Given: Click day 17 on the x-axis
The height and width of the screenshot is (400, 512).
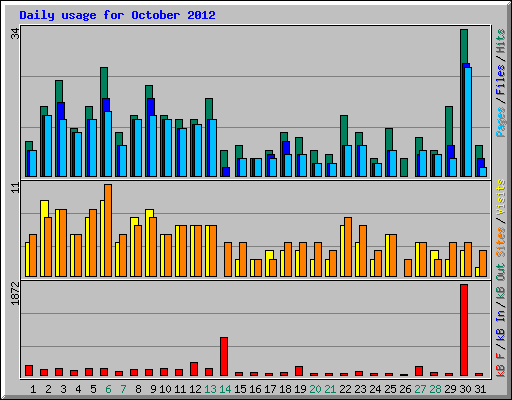Looking at the screenshot, I should click(x=270, y=389).
